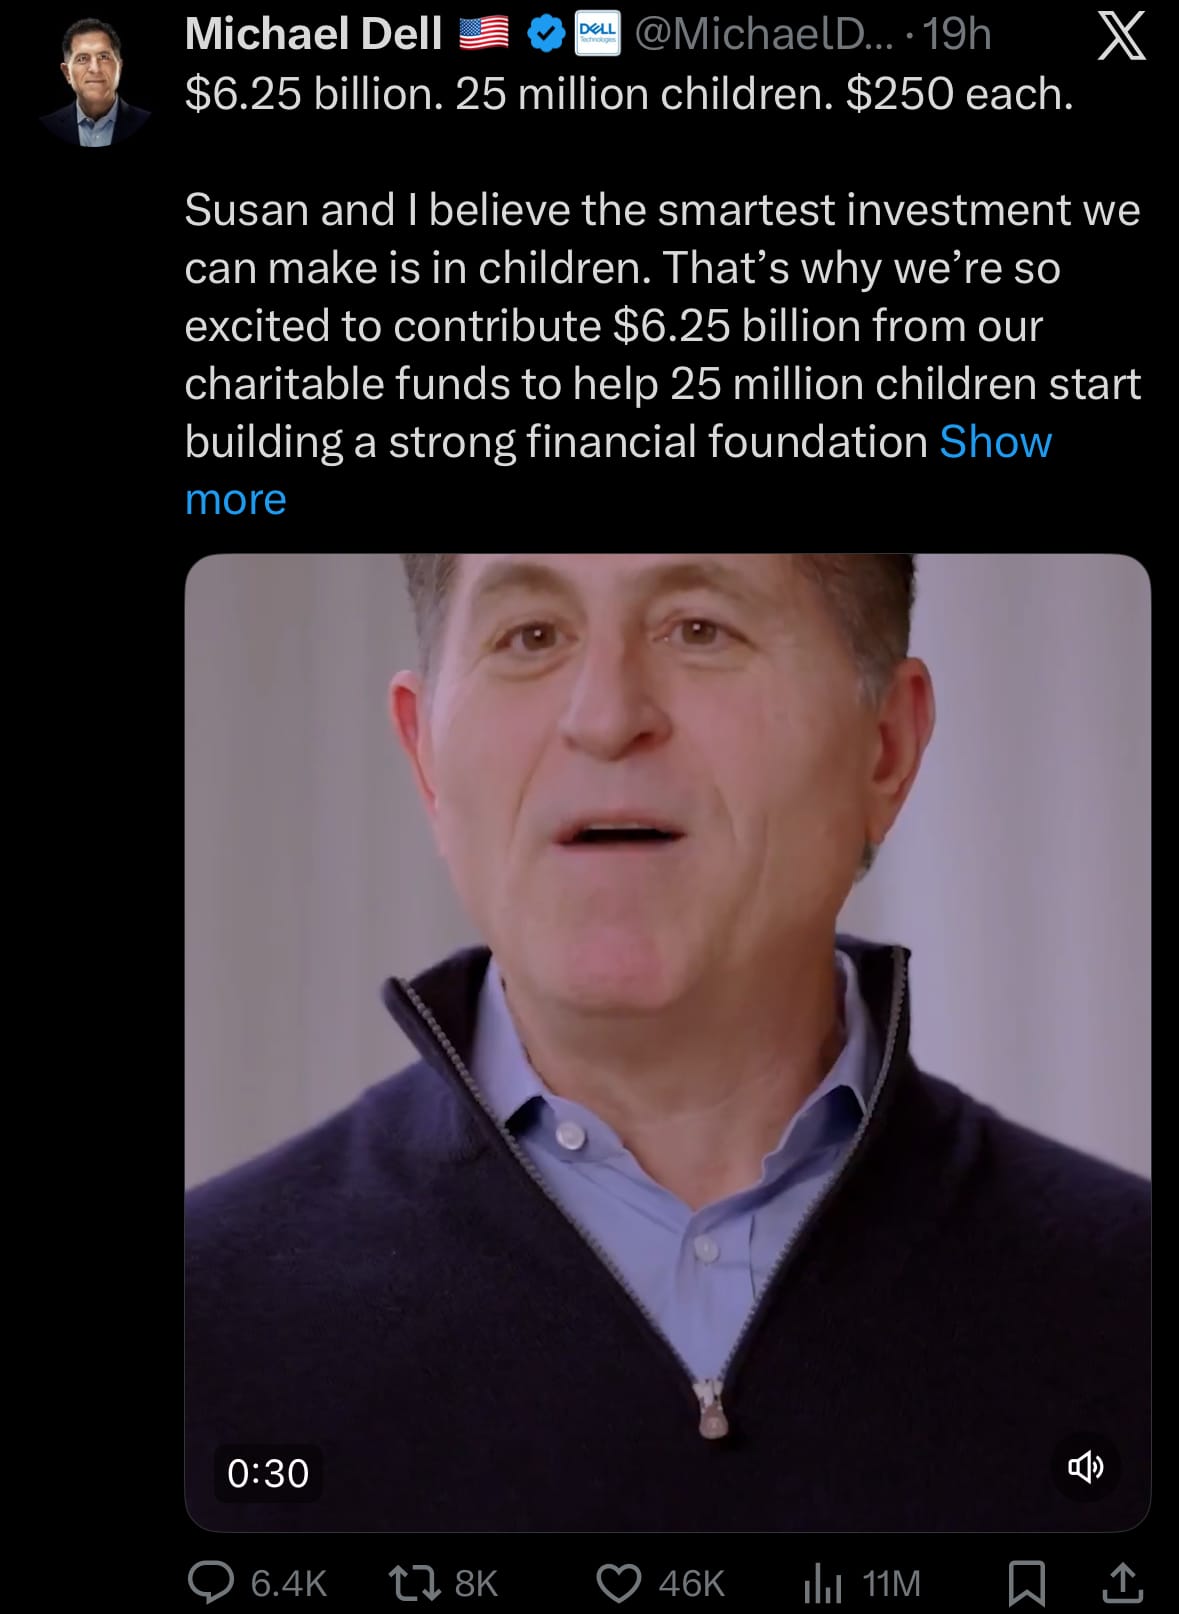The height and width of the screenshot is (1614, 1179).
Task: Play the embedded video
Action: [x=668, y=1042]
